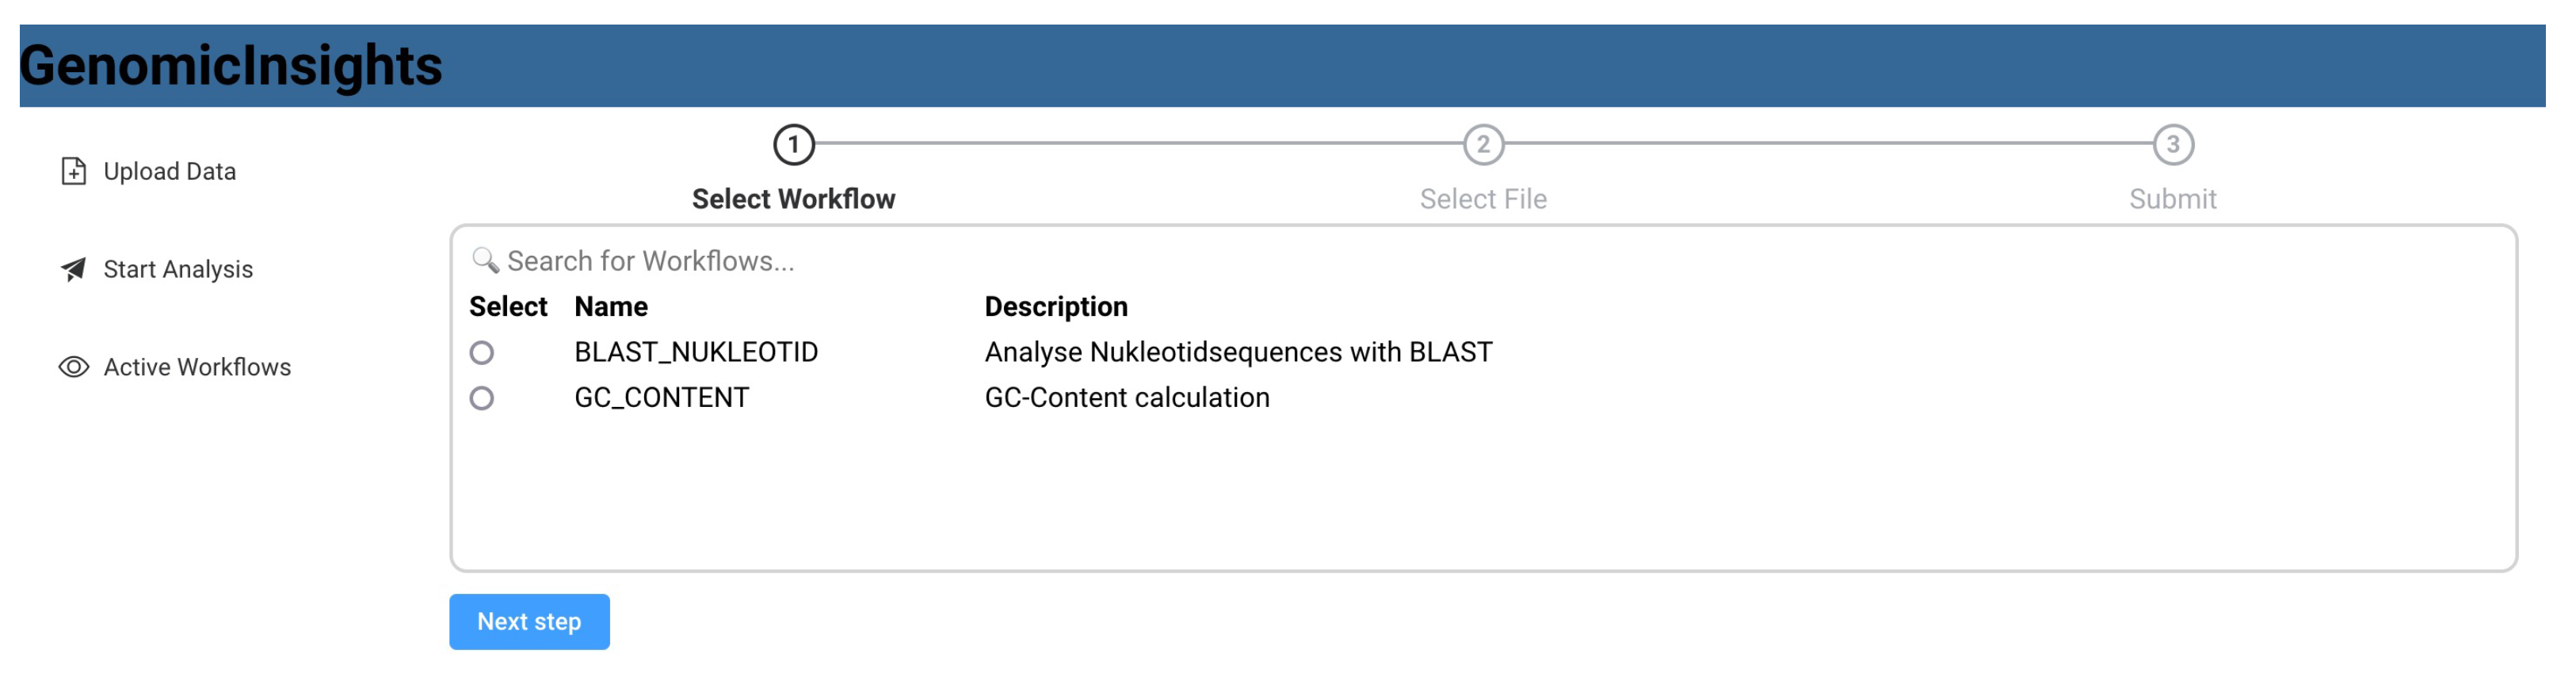Click step 1 circle in stepper
Image resolution: width=2576 pixels, height=677 pixels.
click(793, 145)
